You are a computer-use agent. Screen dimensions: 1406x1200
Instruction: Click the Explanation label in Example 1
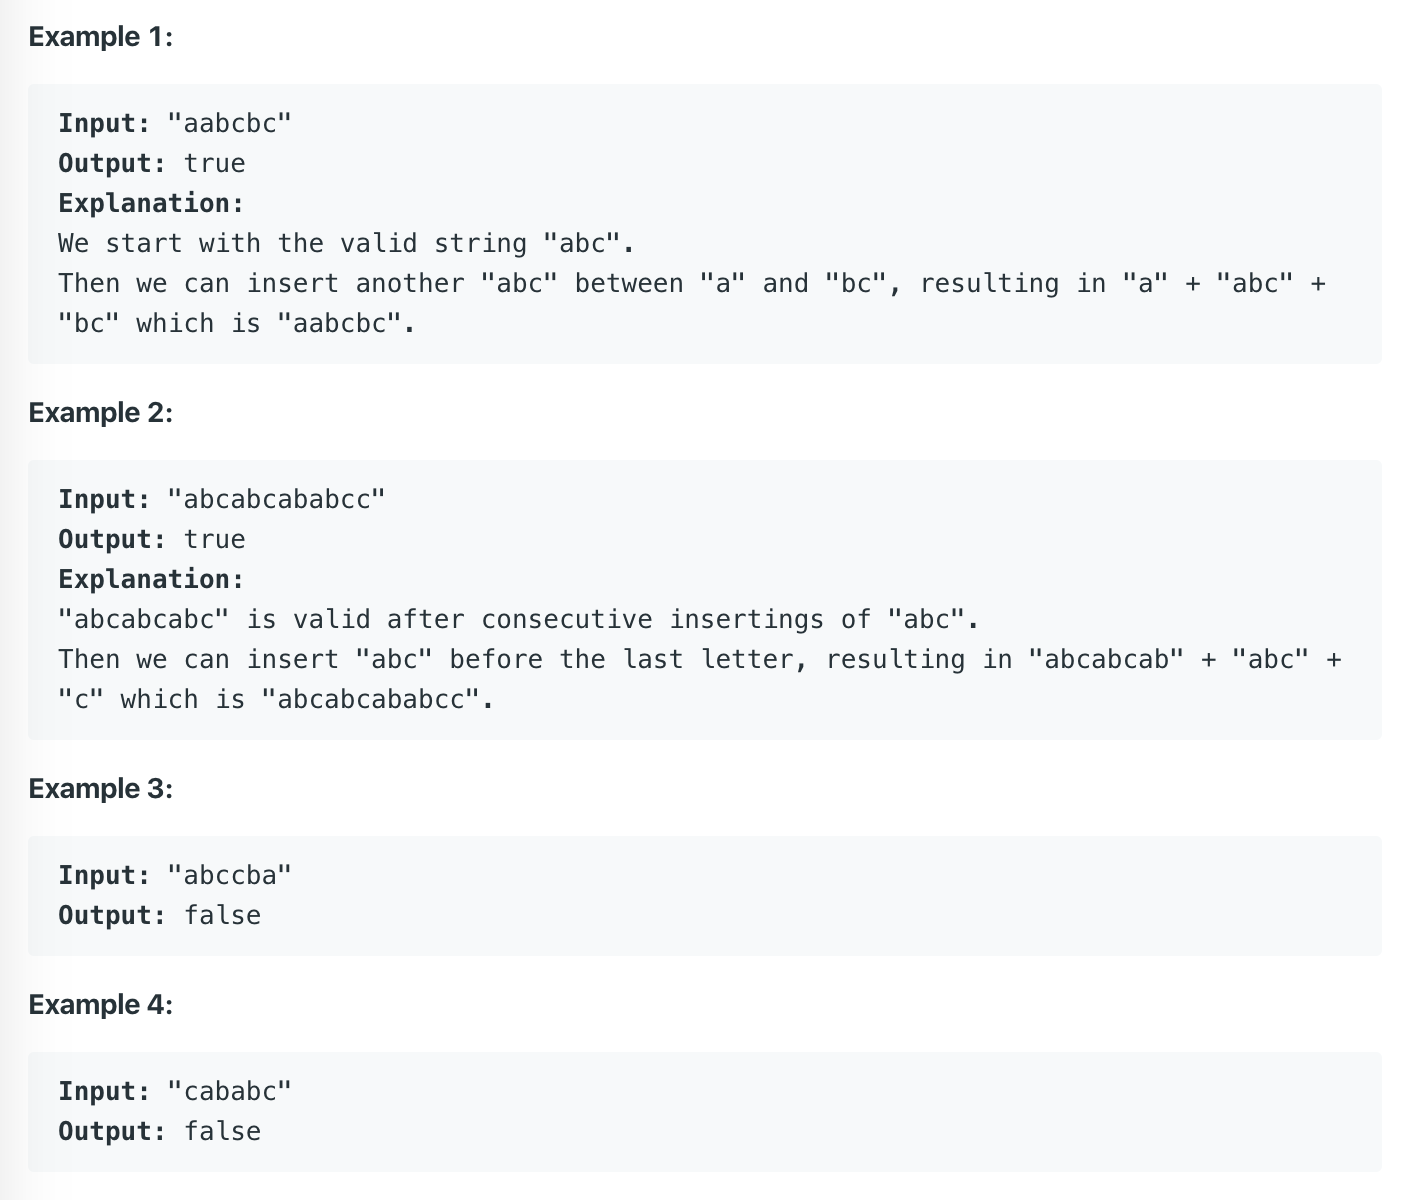(151, 204)
